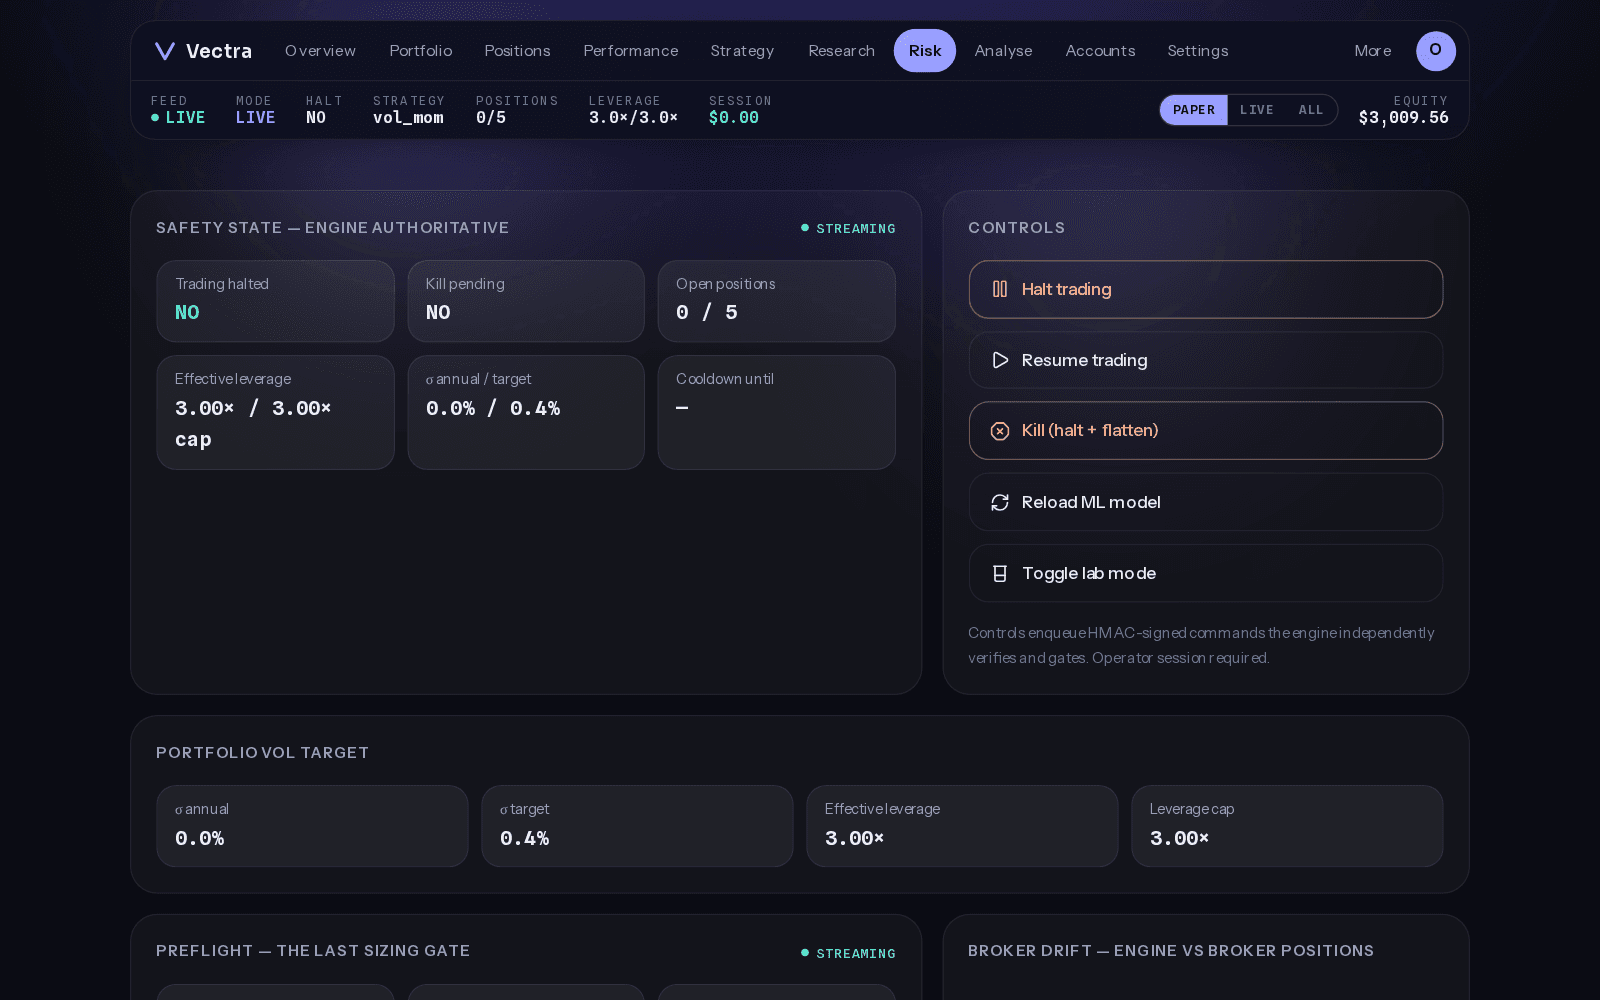1600x1000 pixels.
Task: Click the Kill (halt + flatten) button
Action: click(1206, 431)
